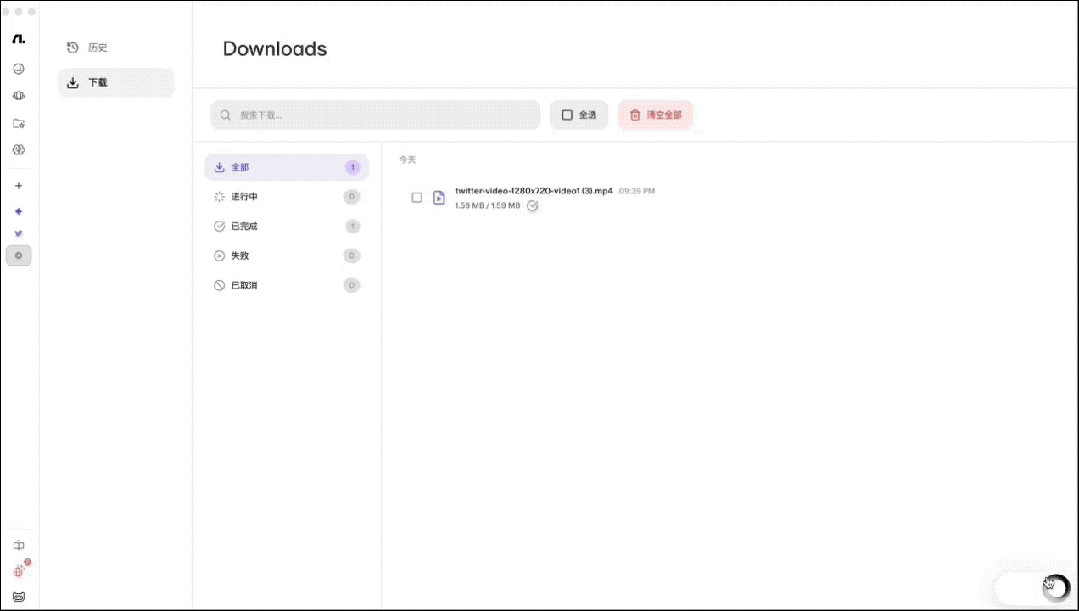Click the floating toggle at bottom-right corner
Screen dimensions: 1079x611
tap(1030, 588)
